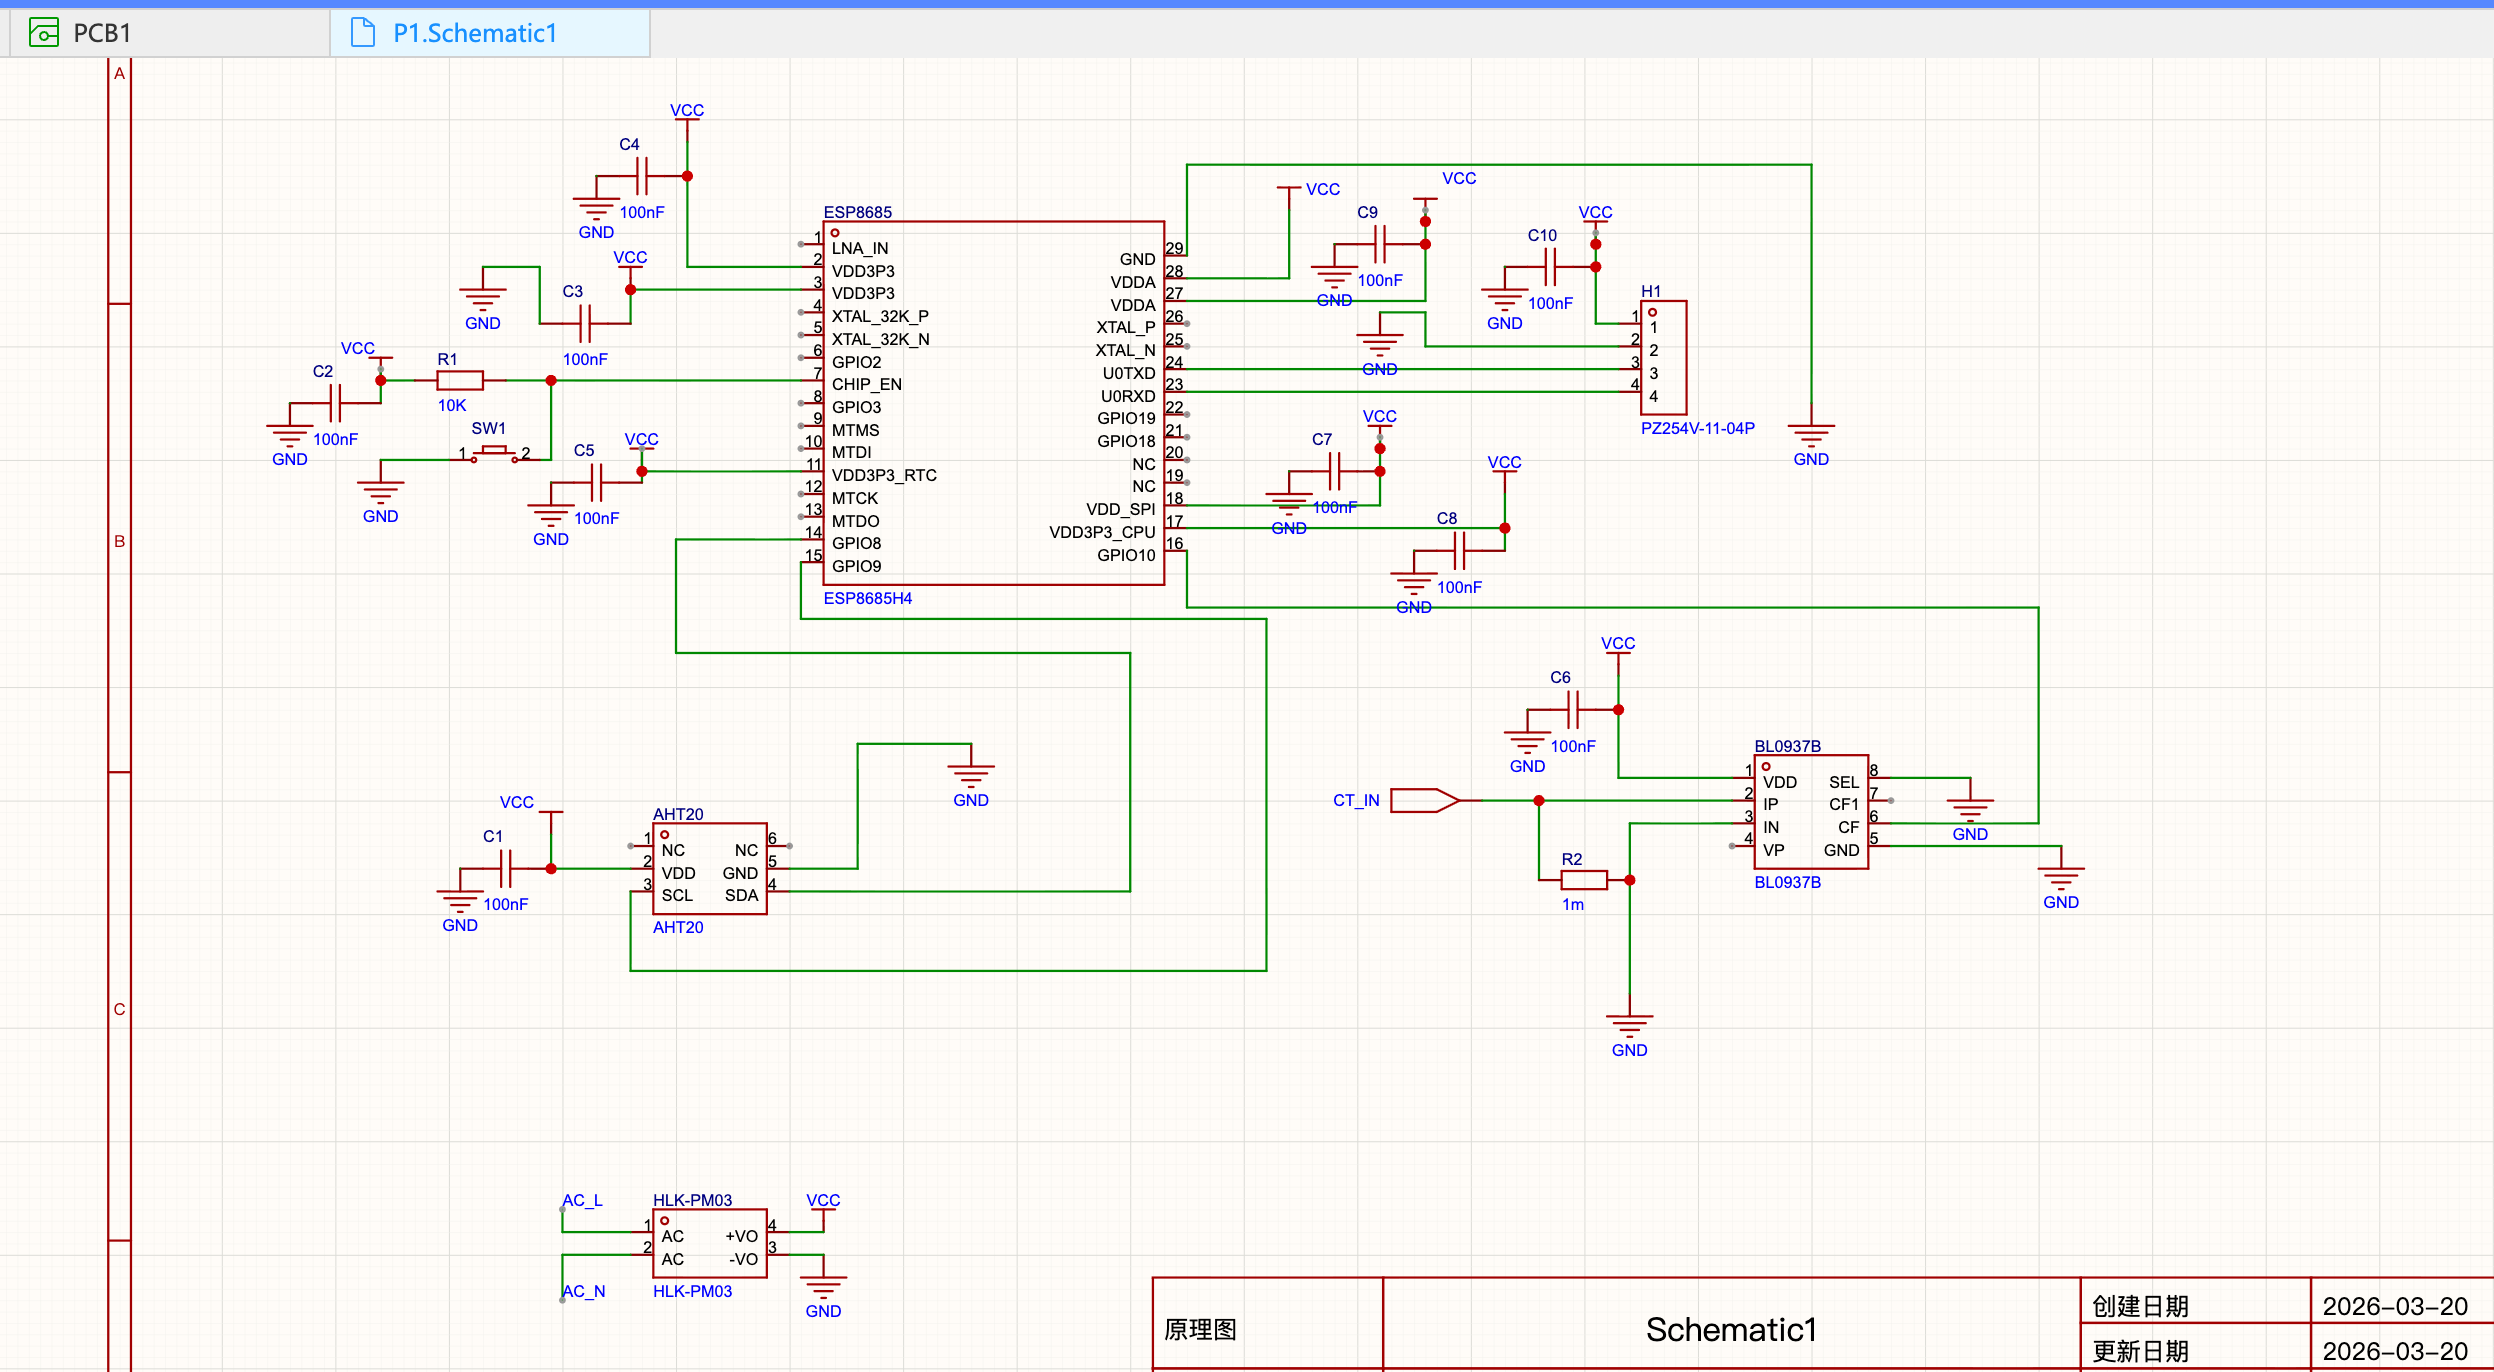Screen dimensions: 2494x1372
Task: Click the Schematic1 title block text
Action: click(x=1730, y=1329)
